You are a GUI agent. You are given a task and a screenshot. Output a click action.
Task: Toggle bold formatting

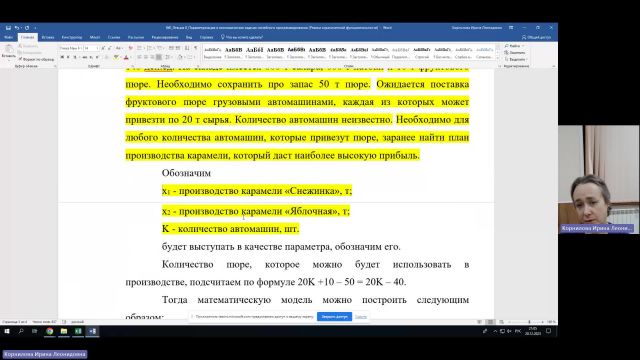tap(62, 57)
